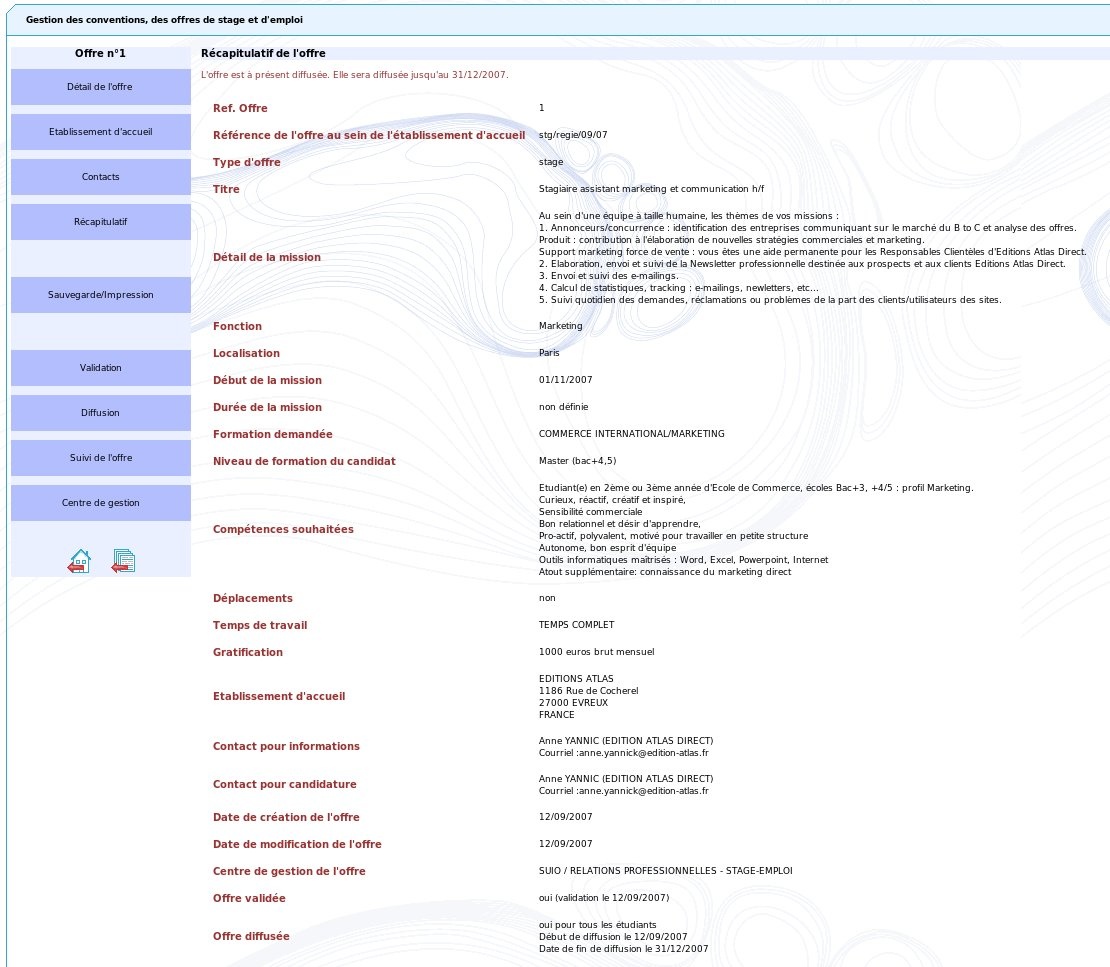Open the Sauvegarde/Impression page
The image size is (1110, 967).
(x=100, y=295)
